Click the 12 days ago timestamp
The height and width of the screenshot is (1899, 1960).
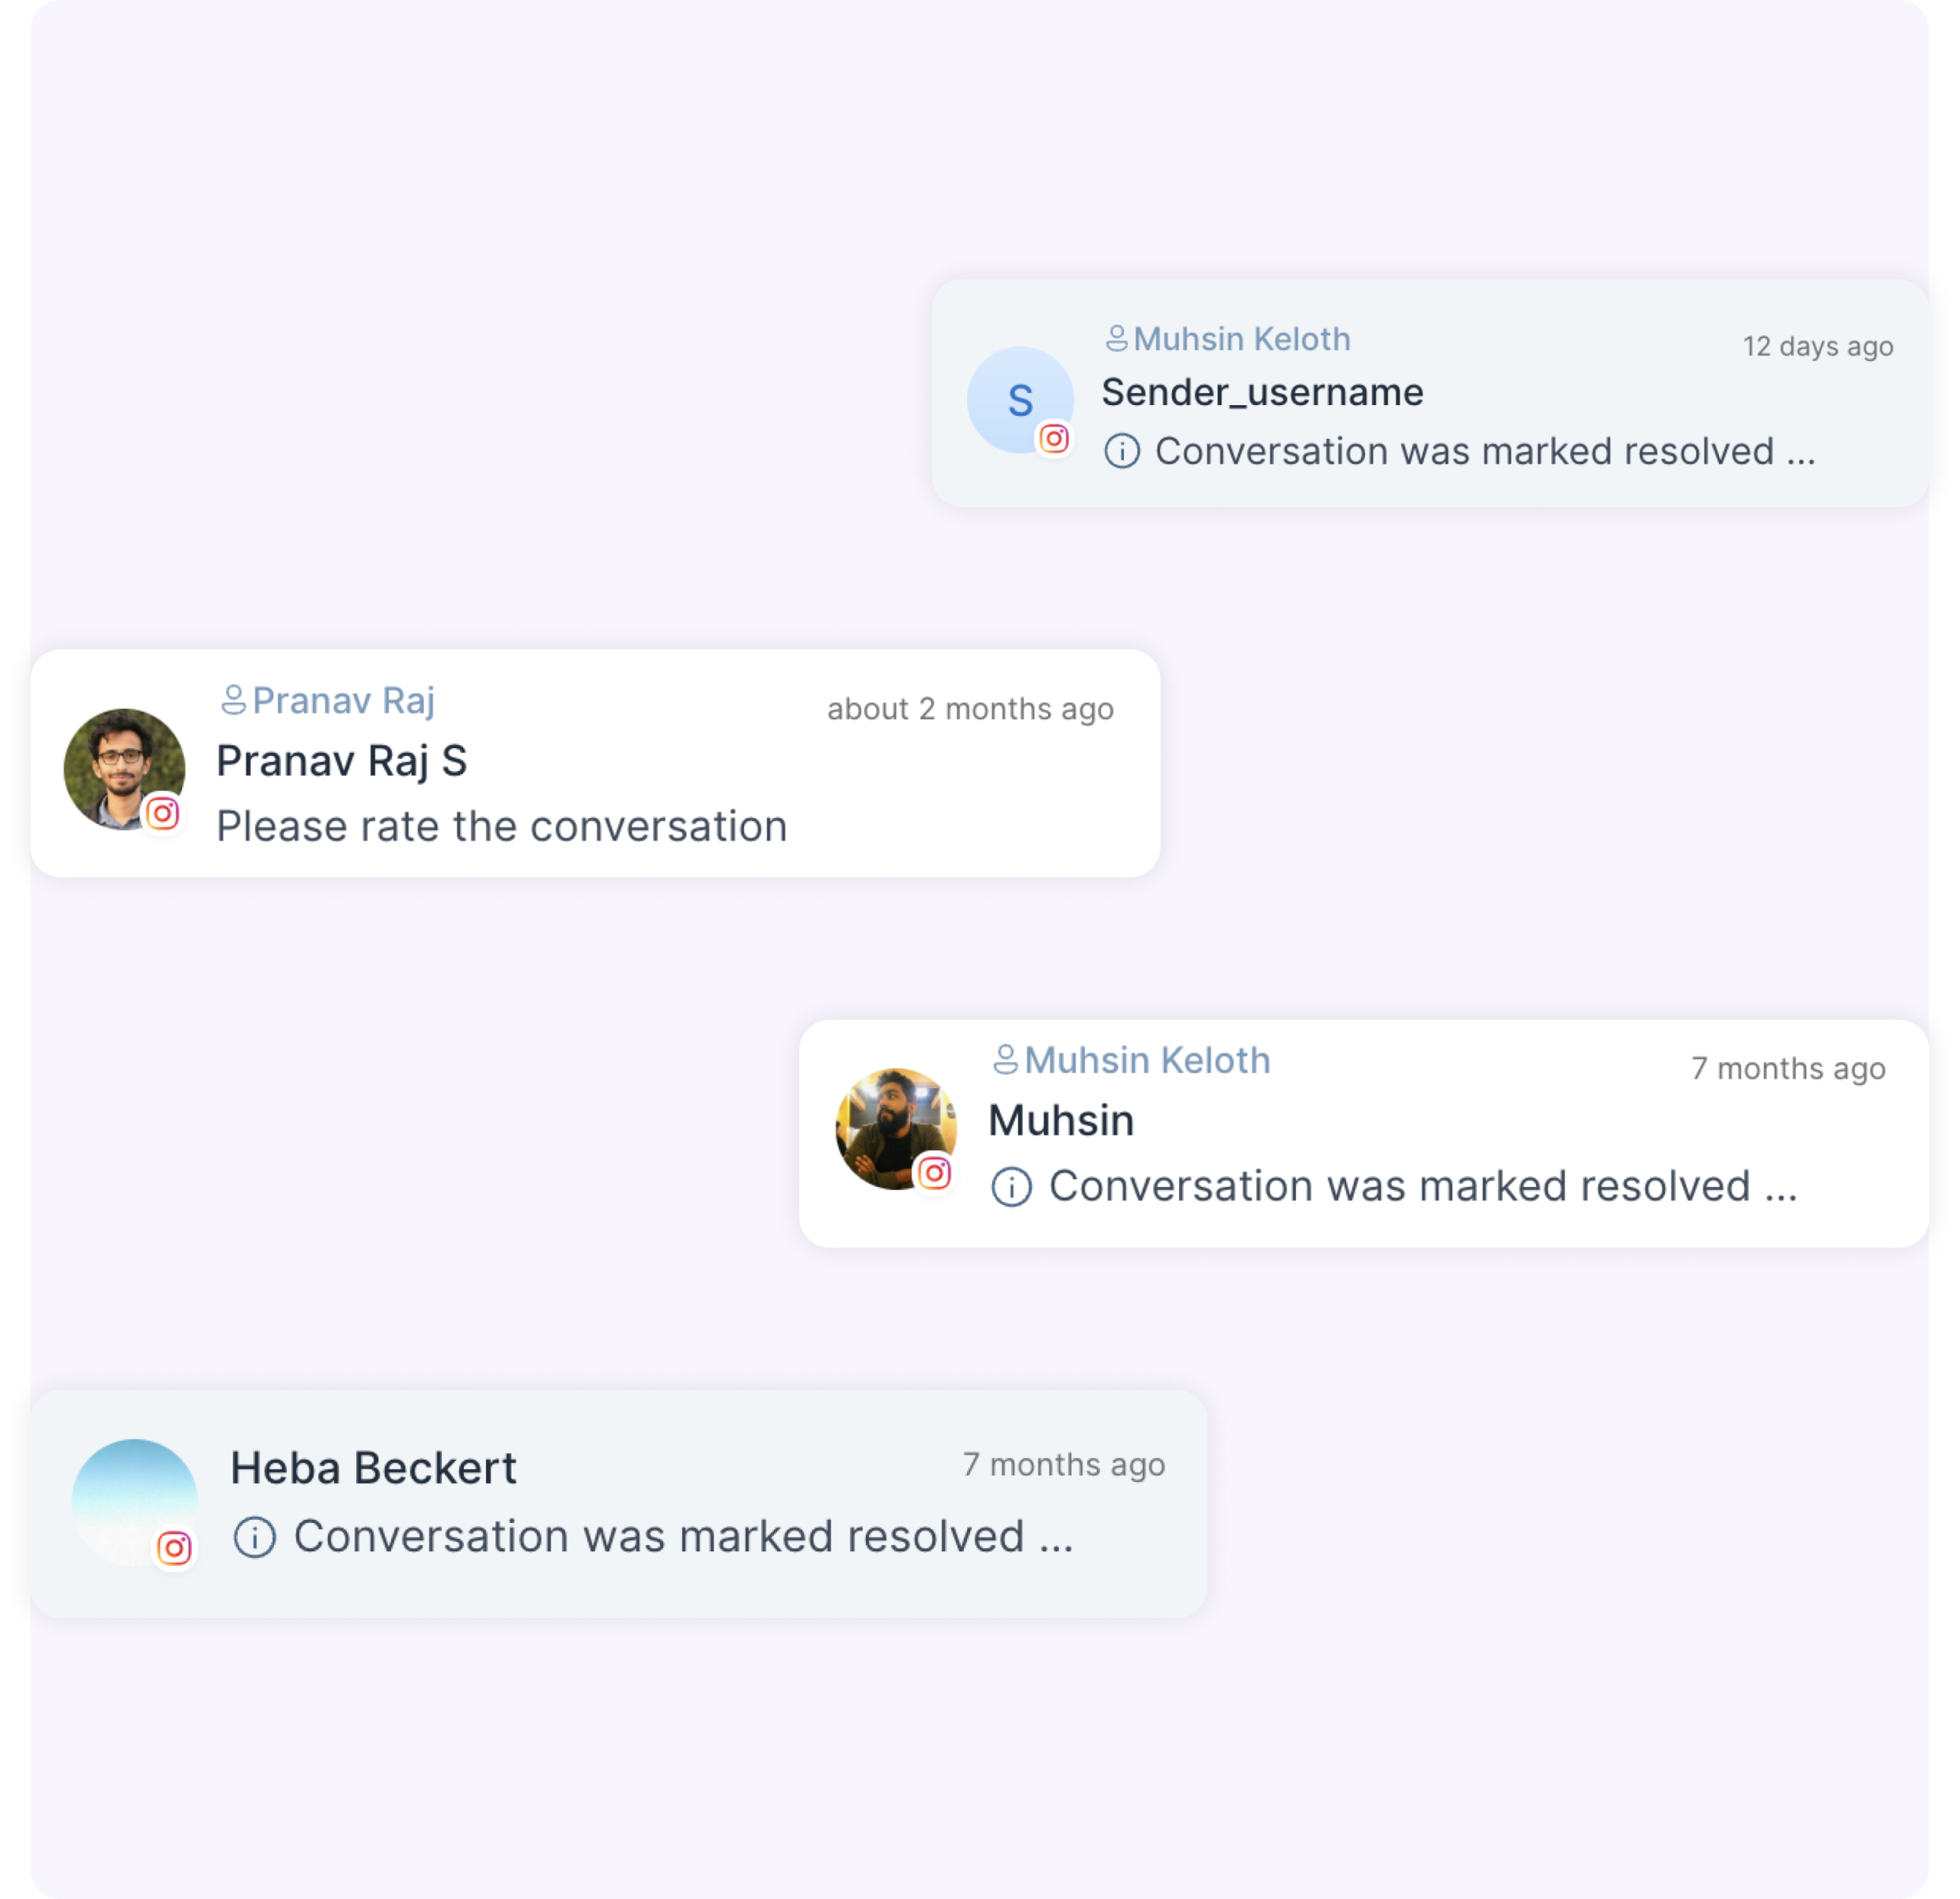[1817, 346]
